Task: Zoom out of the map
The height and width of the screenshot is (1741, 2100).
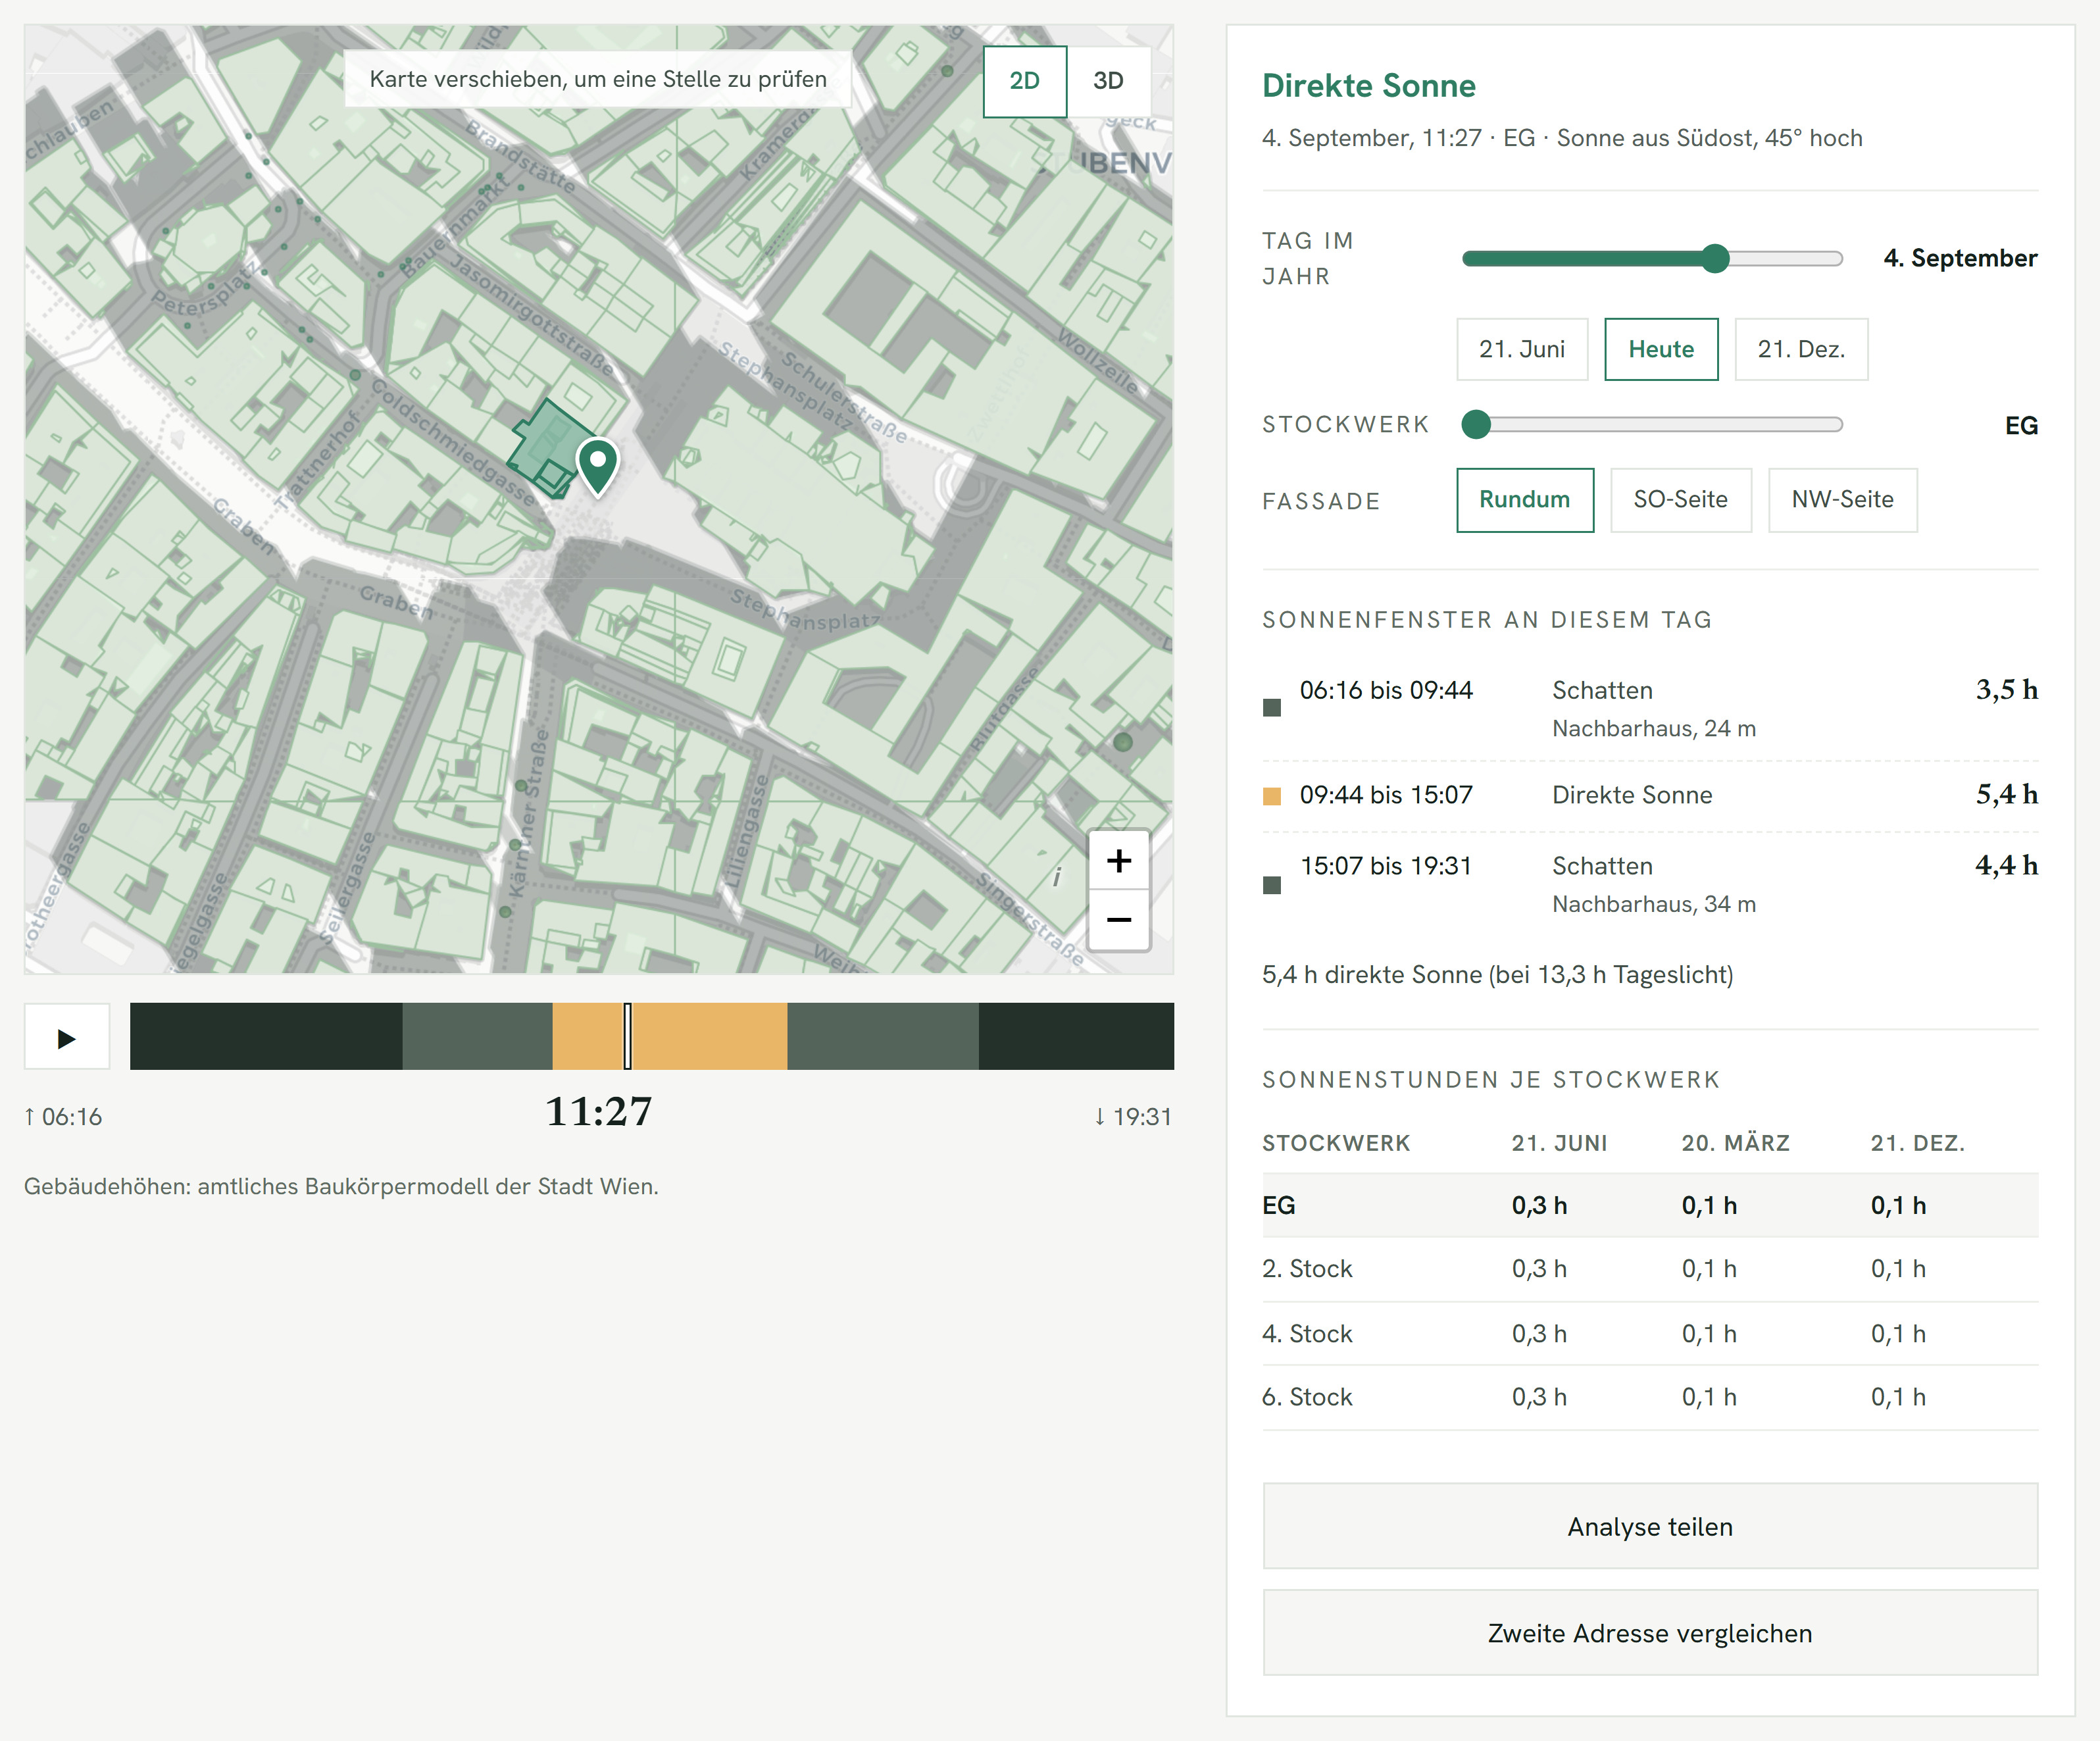Action: (1119, 920)
